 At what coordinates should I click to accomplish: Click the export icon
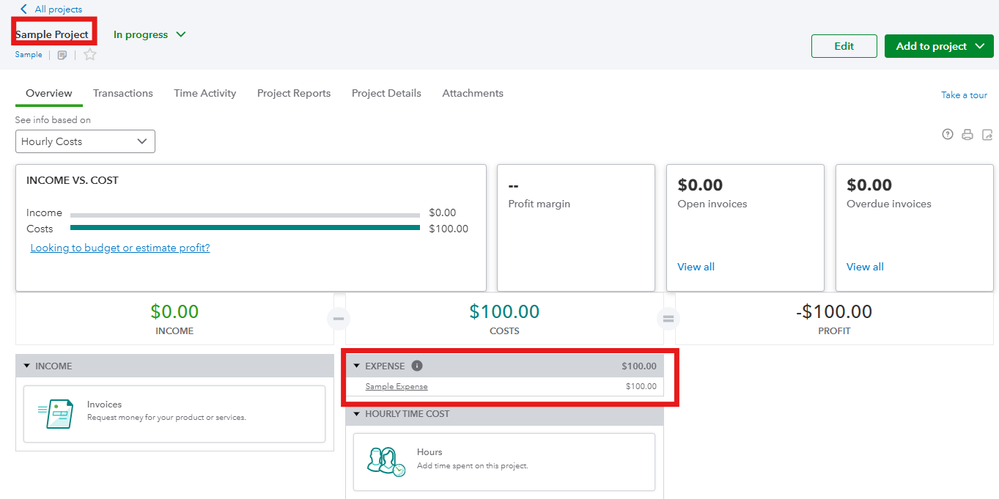(987, 135)
